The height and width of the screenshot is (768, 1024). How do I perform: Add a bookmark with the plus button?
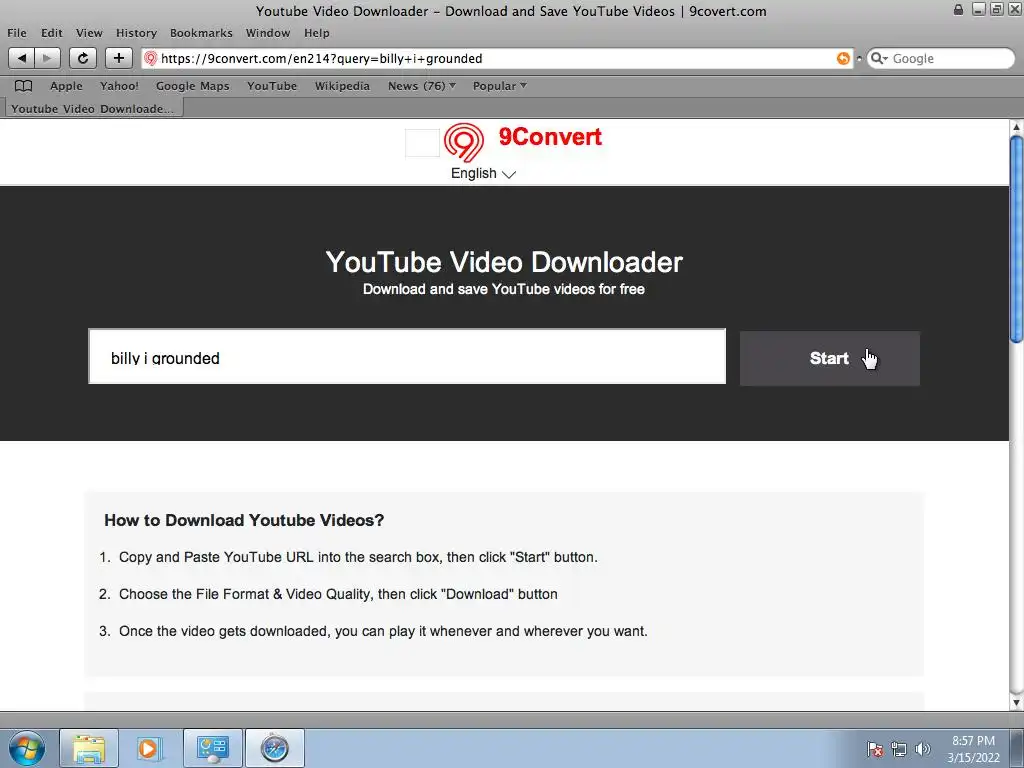[118, 58]
